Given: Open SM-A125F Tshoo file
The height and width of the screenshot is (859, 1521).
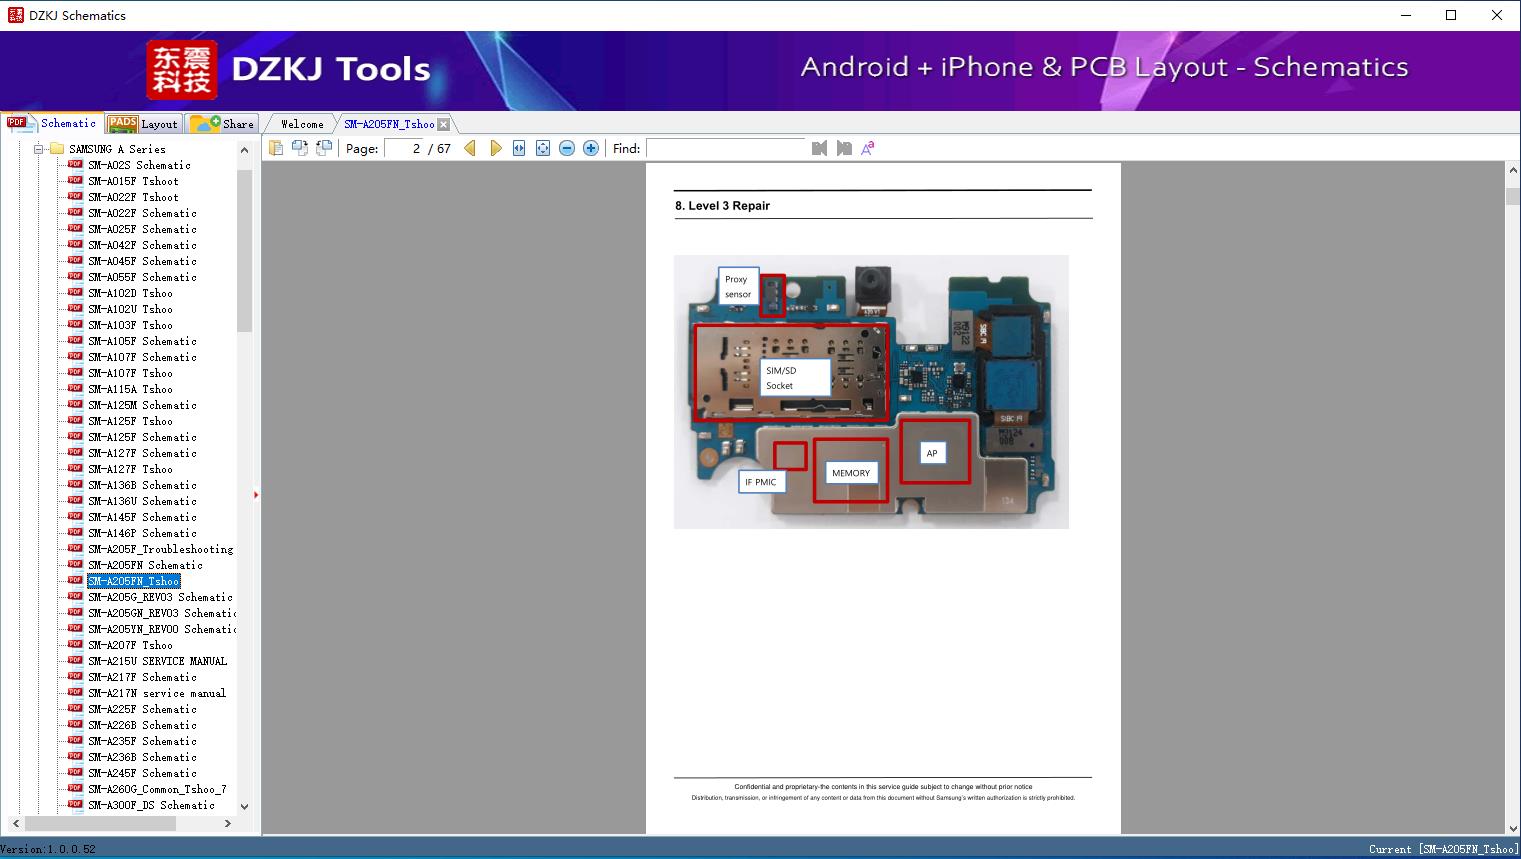Looking at the screenshot, I should (130, 421).
